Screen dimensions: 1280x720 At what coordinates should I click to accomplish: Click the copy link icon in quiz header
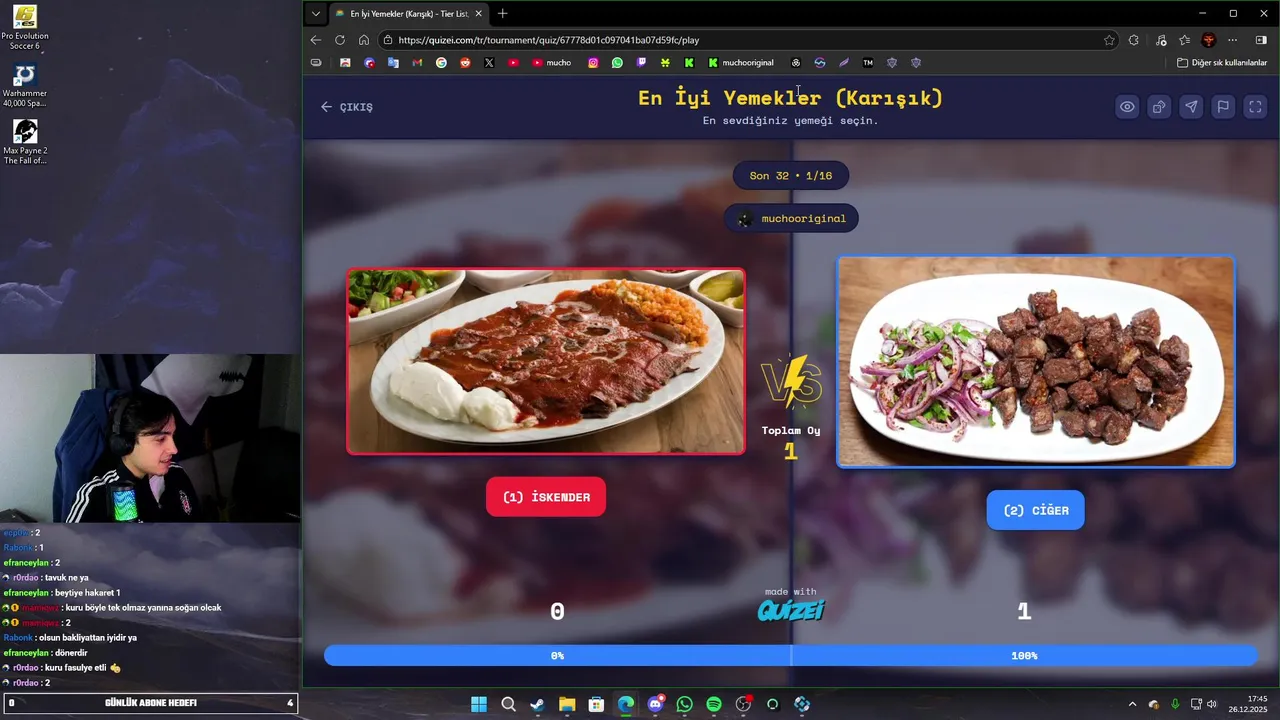coord(1159,107)
